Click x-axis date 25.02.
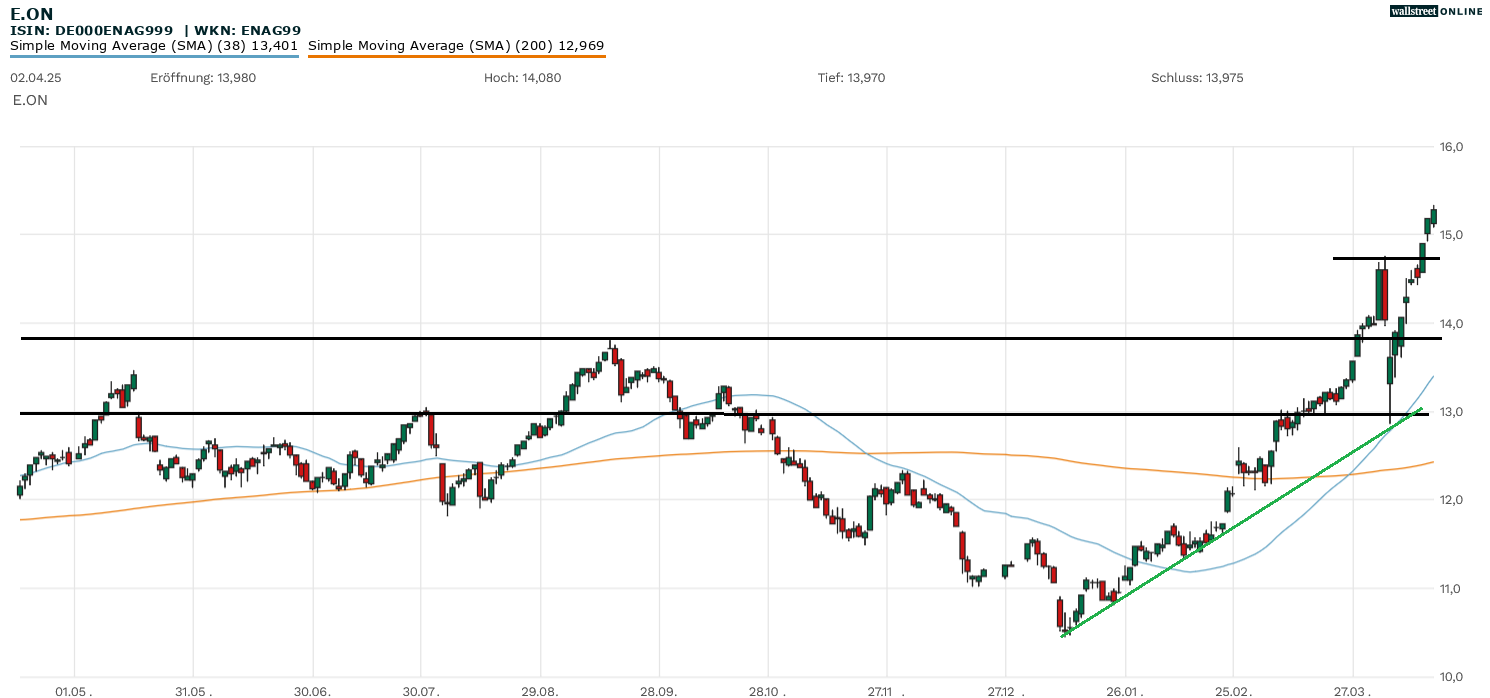The image size is (1490, 698). point(1233,690)
